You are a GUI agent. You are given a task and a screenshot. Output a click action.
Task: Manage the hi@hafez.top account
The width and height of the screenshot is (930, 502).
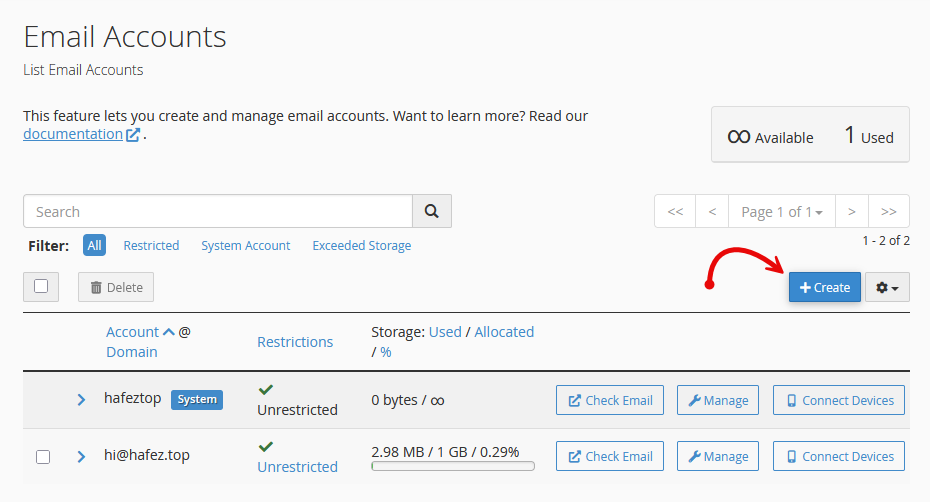(x=718, y=456)
